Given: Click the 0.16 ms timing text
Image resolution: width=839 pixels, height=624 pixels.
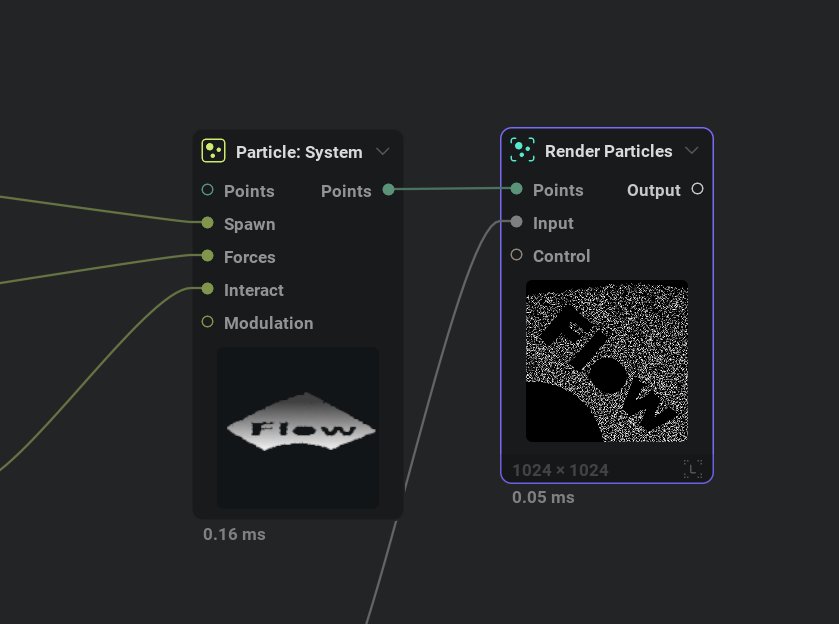Looking at the screenshot, I should [x=234, y=534].
